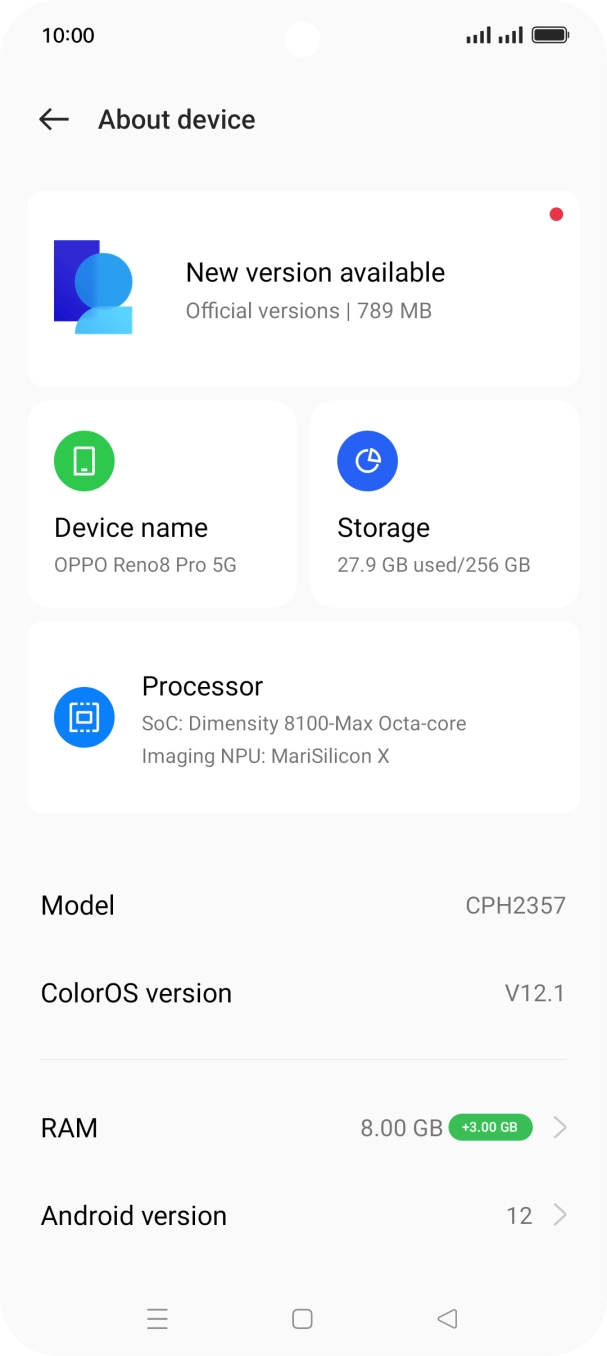Tap the navigation back triangle
607x1356 pixels.
tap(447, 1319)
